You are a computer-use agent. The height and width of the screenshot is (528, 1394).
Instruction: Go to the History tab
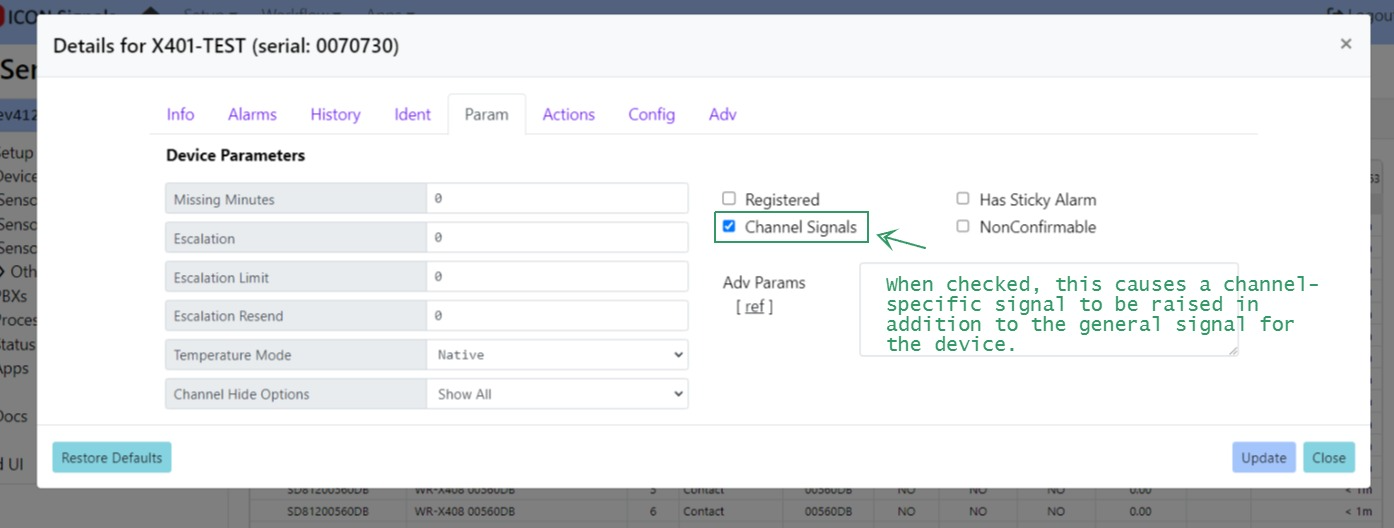click(335, 114)
